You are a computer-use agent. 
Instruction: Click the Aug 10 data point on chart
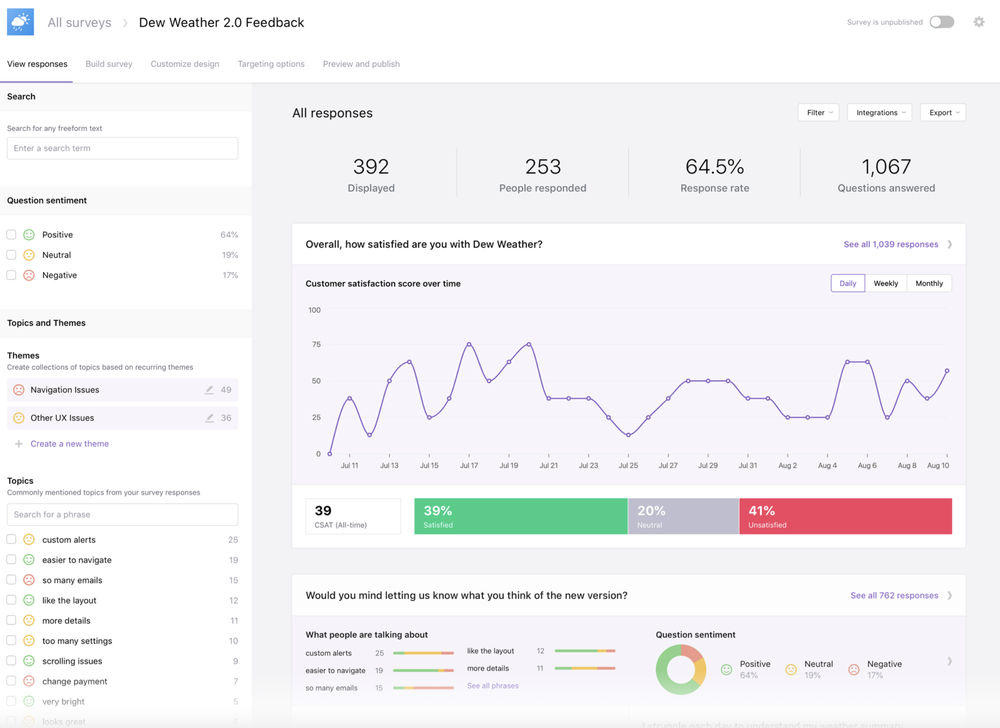click(x=947, y=370)
